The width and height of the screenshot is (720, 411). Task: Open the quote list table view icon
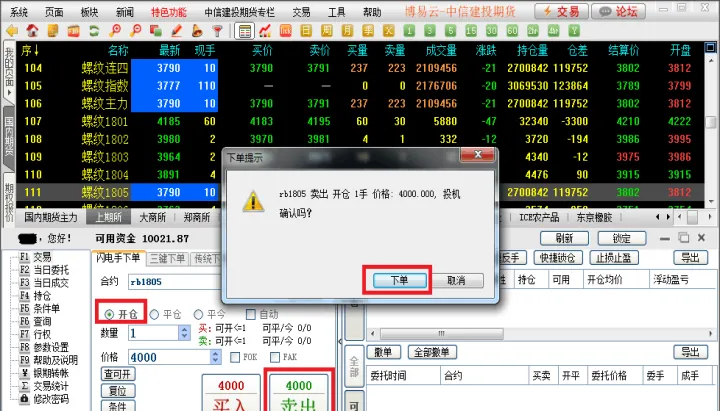tap(244, 31)
